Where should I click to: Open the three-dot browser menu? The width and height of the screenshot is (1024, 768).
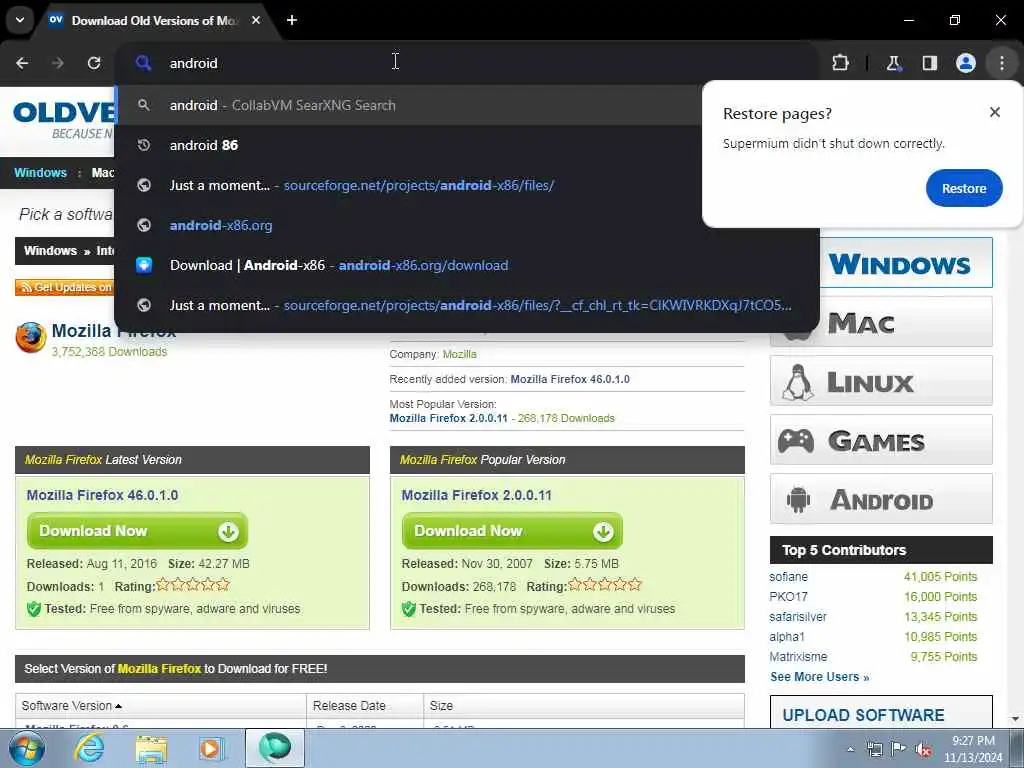coord(1002,63)
